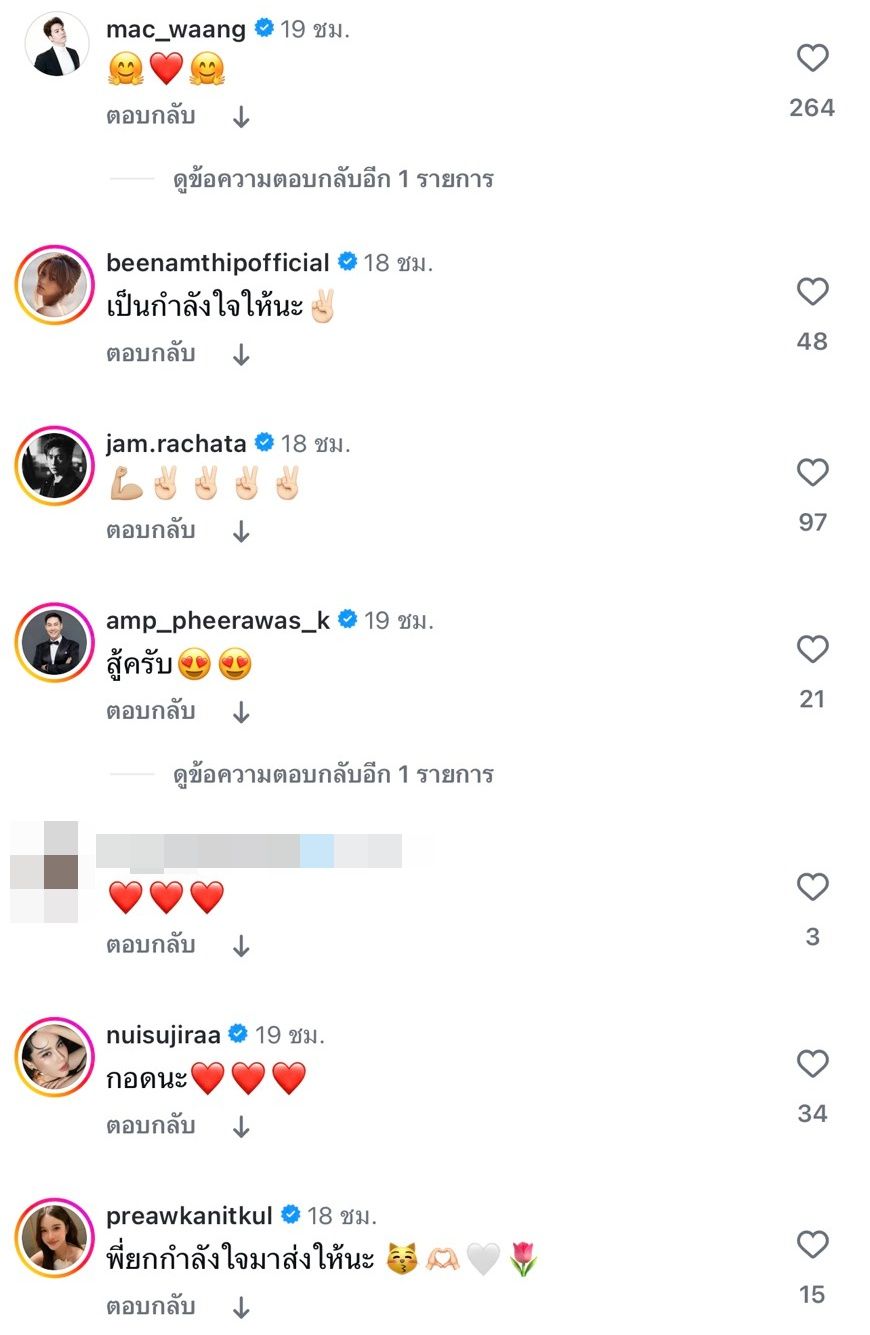
Task: Reply to preawkanitkul's comment
Action: tap(151, 1307)
